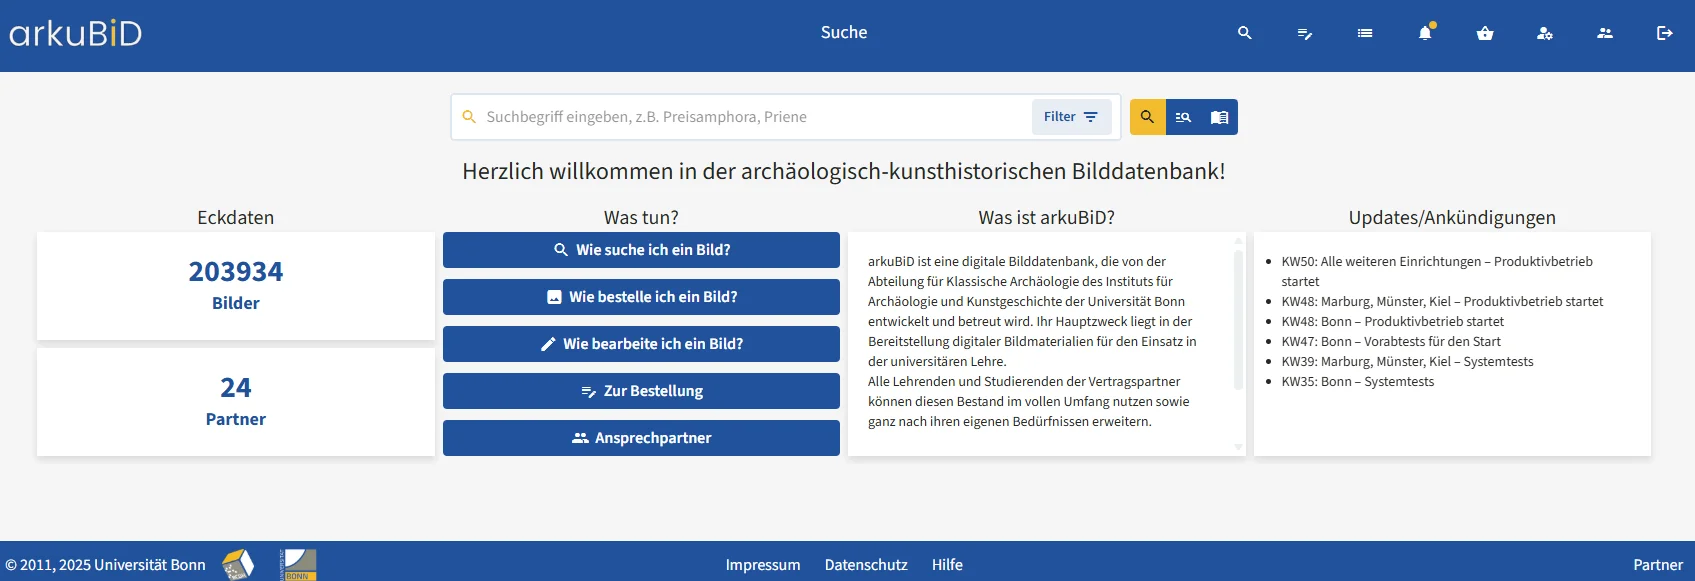This screenshot has width=1695, height=581.
Task: Open the Datenschutz footer link
Action: [x=866, y=565]
